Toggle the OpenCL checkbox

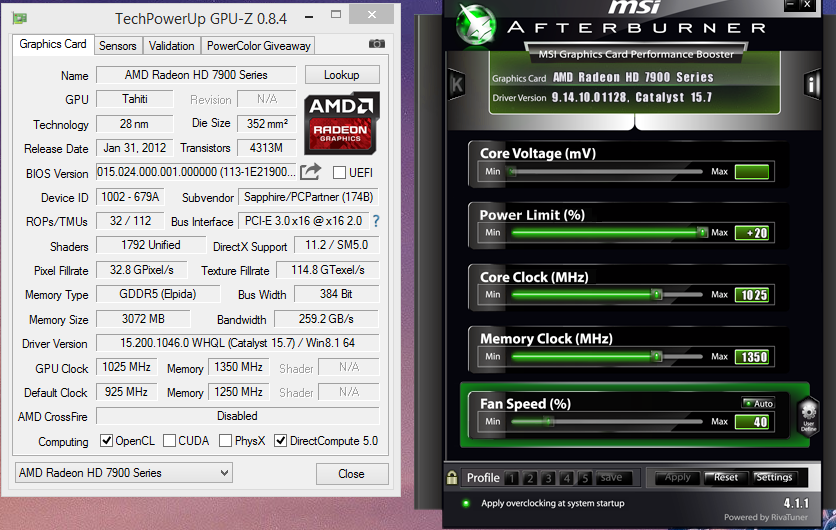[x=107, y=440]
